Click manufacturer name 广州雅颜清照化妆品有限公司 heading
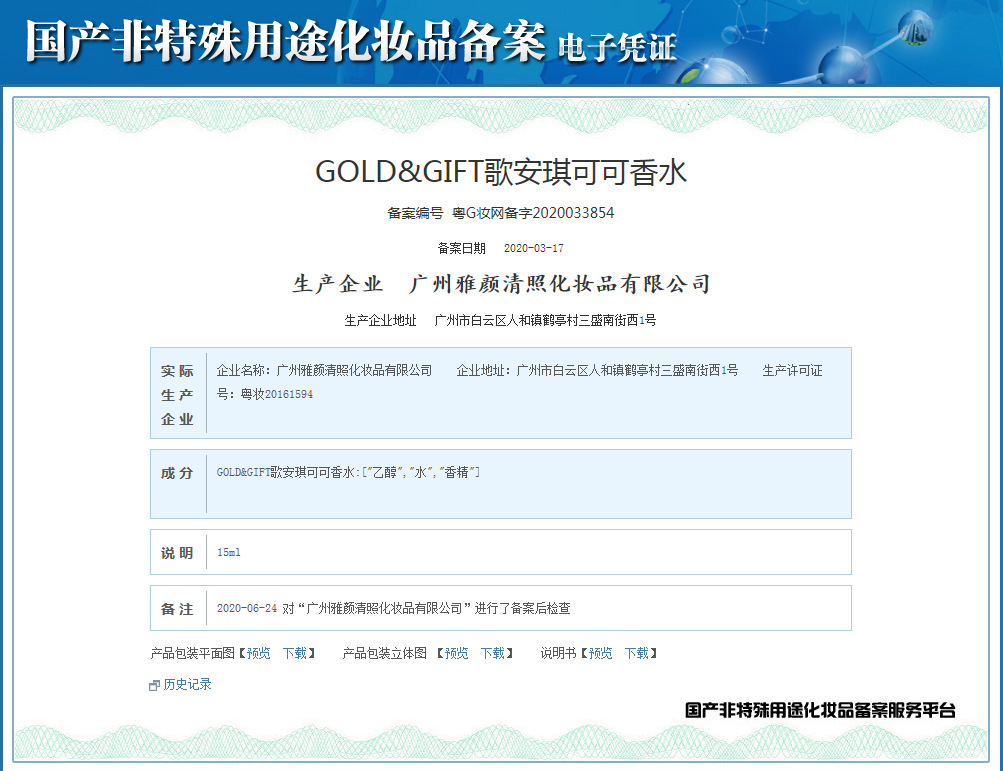This screenshot has height=771, width=1003. (560, 283)
